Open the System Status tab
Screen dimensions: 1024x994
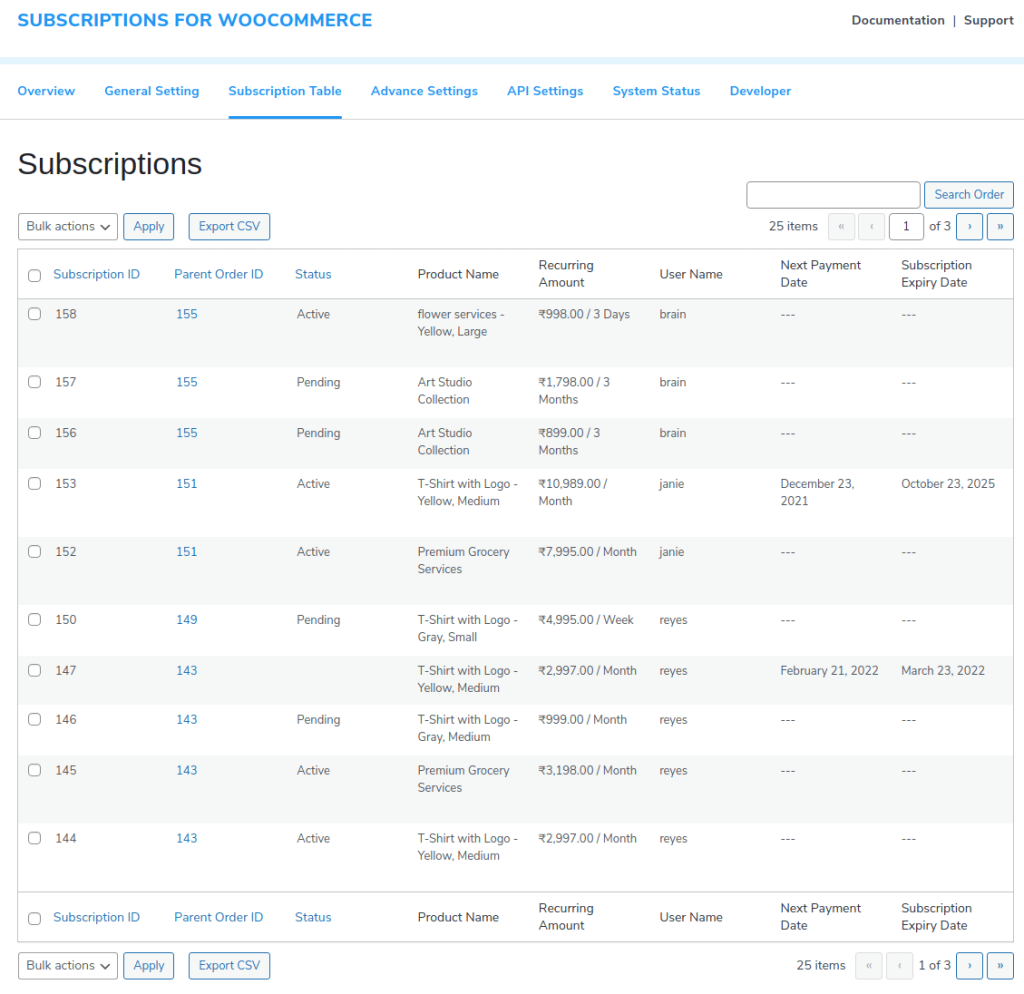tap(656, 91)
